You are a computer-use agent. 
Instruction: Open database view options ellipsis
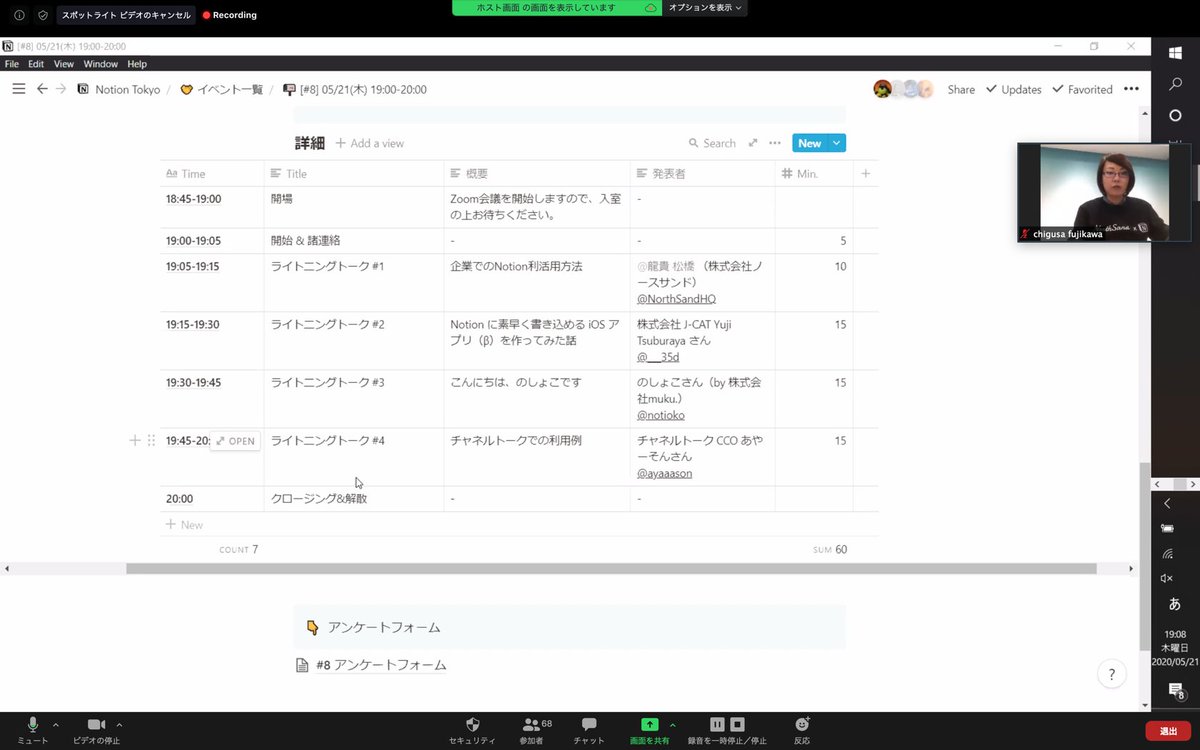[775, 143]
